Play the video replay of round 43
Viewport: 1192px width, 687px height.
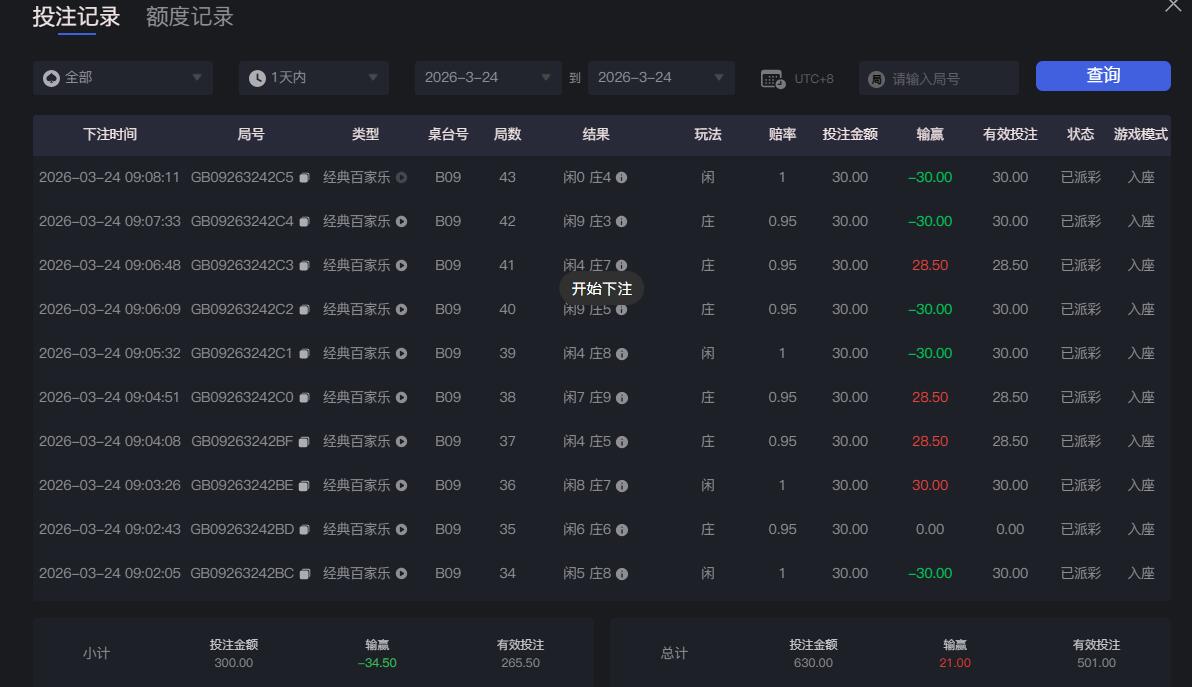coord(400,177)
